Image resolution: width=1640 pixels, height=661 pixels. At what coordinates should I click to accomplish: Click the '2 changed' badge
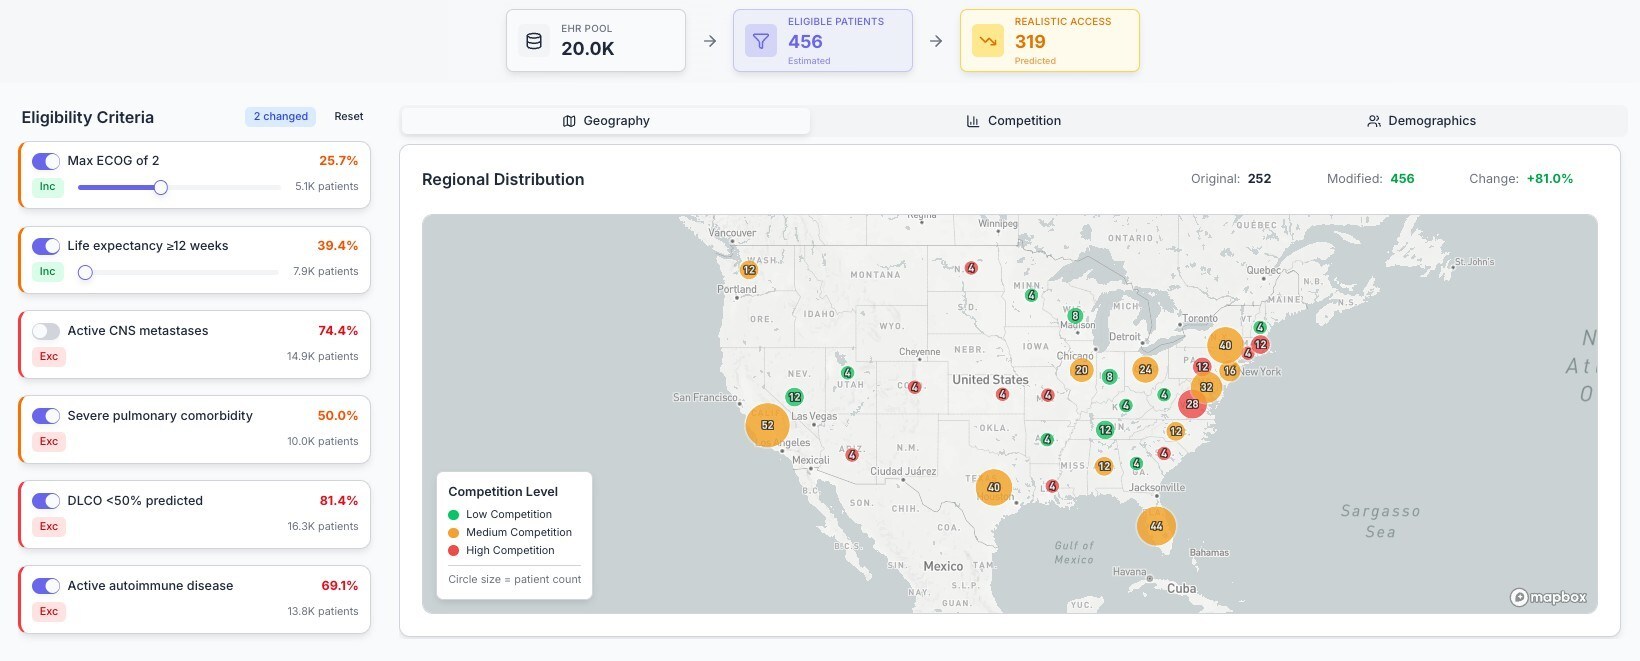click(x=280, y=117)
